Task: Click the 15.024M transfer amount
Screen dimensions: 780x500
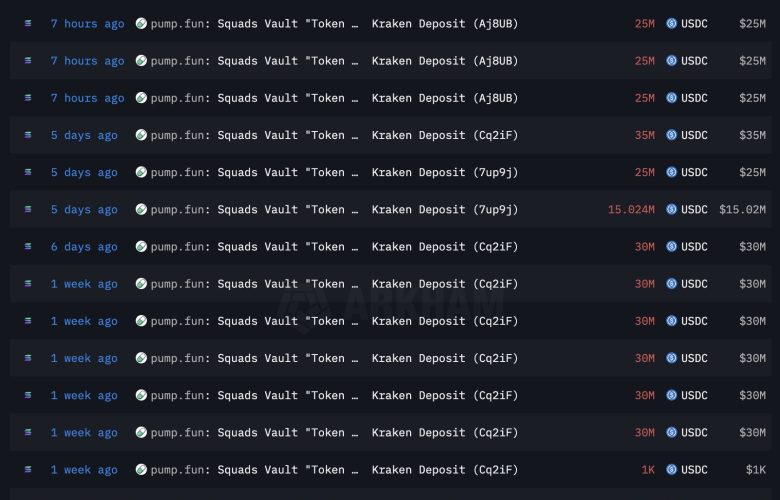Action: point(631,210)
